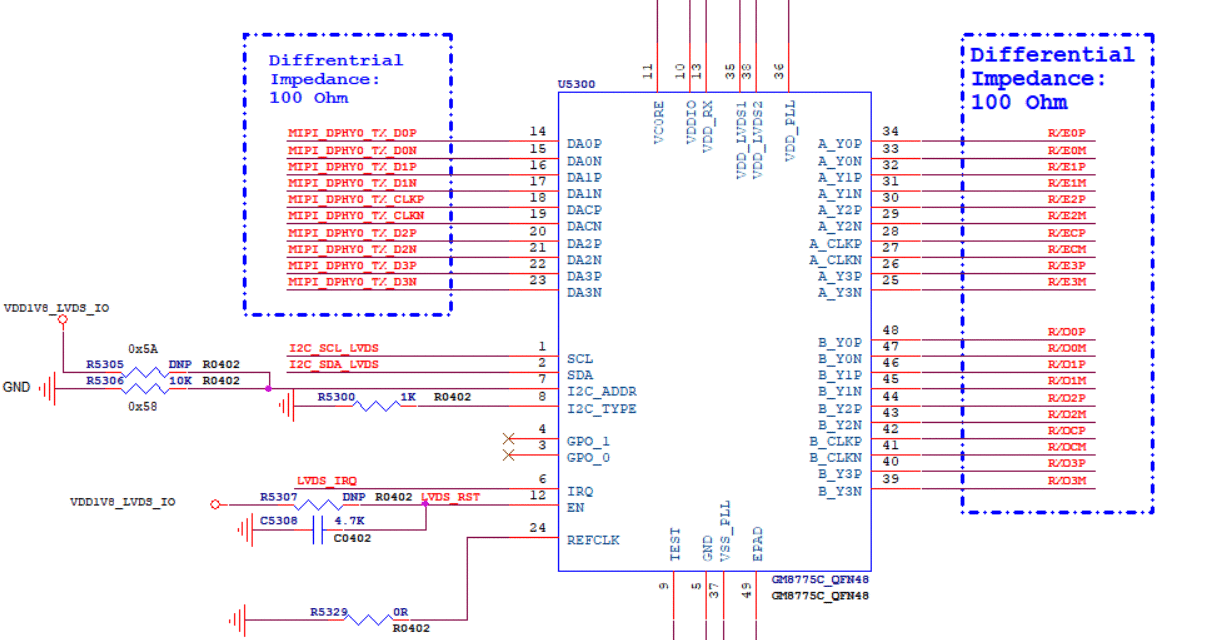Select the R5307 resistor symbol

[316, 504]
